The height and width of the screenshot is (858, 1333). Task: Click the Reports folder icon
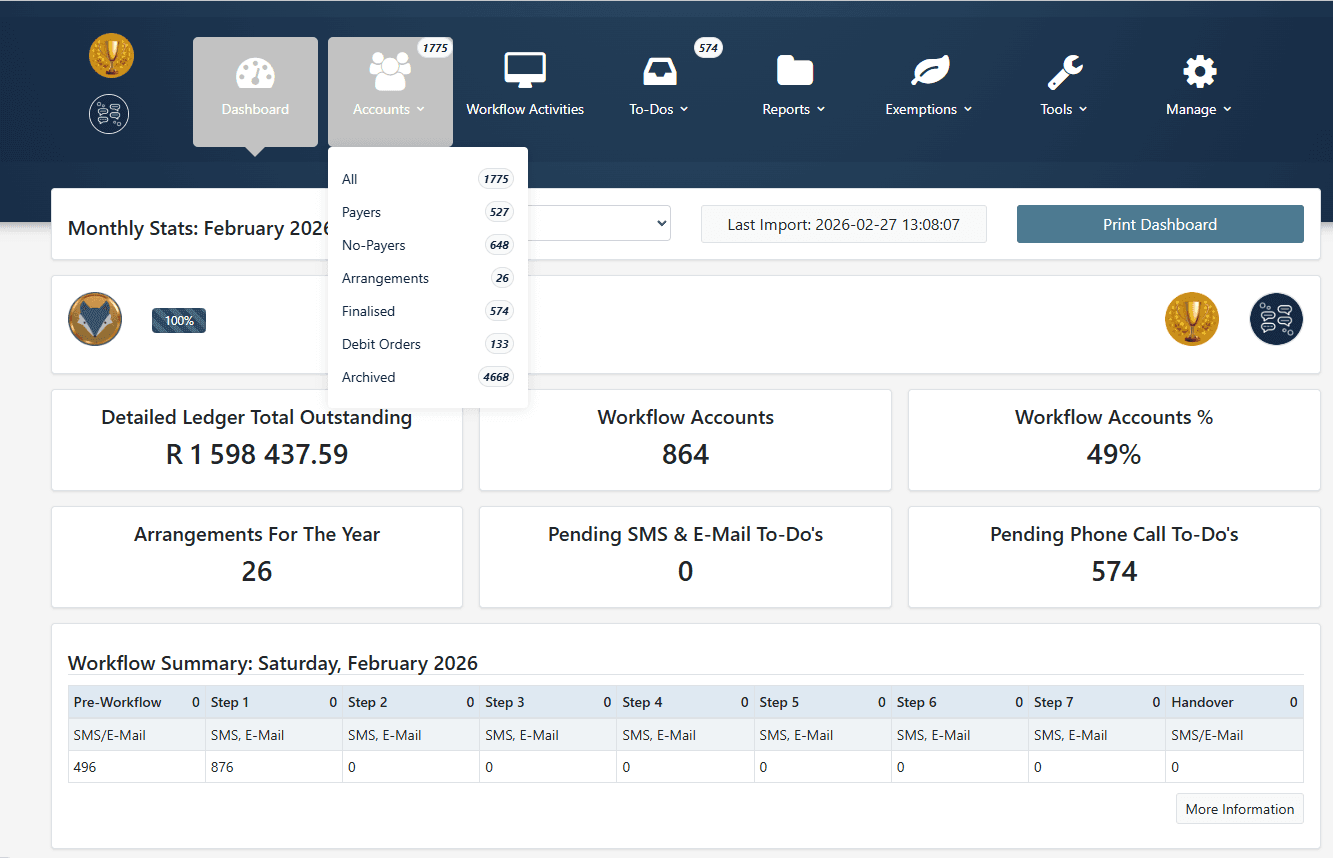tap(795, 71)
